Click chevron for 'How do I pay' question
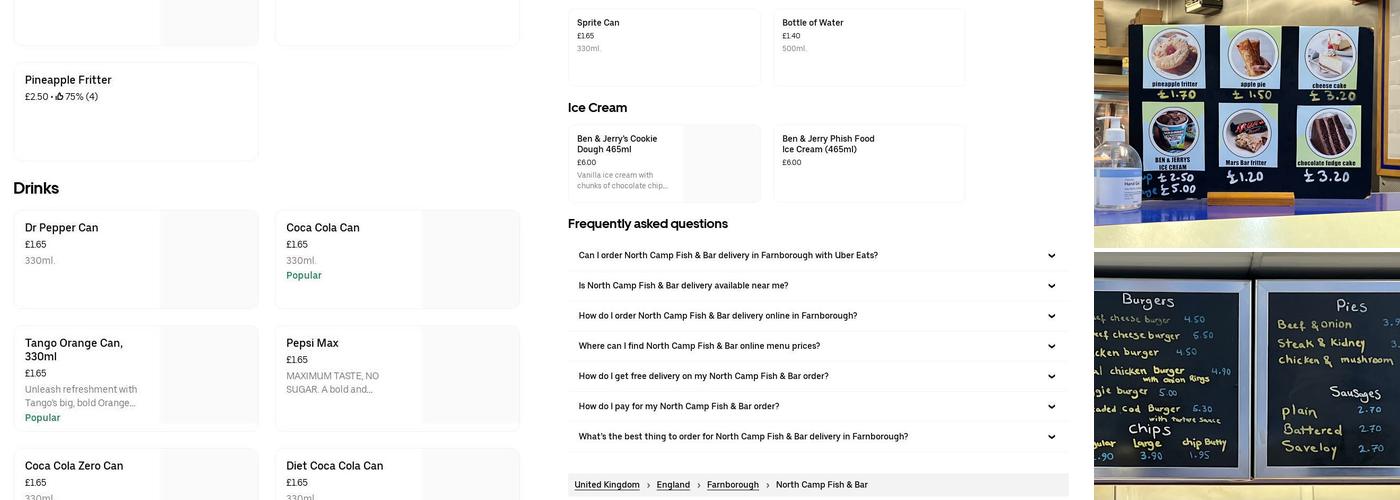Image resolution: width=1400 pixels, height=500 pixels. tap(1051, 407)
